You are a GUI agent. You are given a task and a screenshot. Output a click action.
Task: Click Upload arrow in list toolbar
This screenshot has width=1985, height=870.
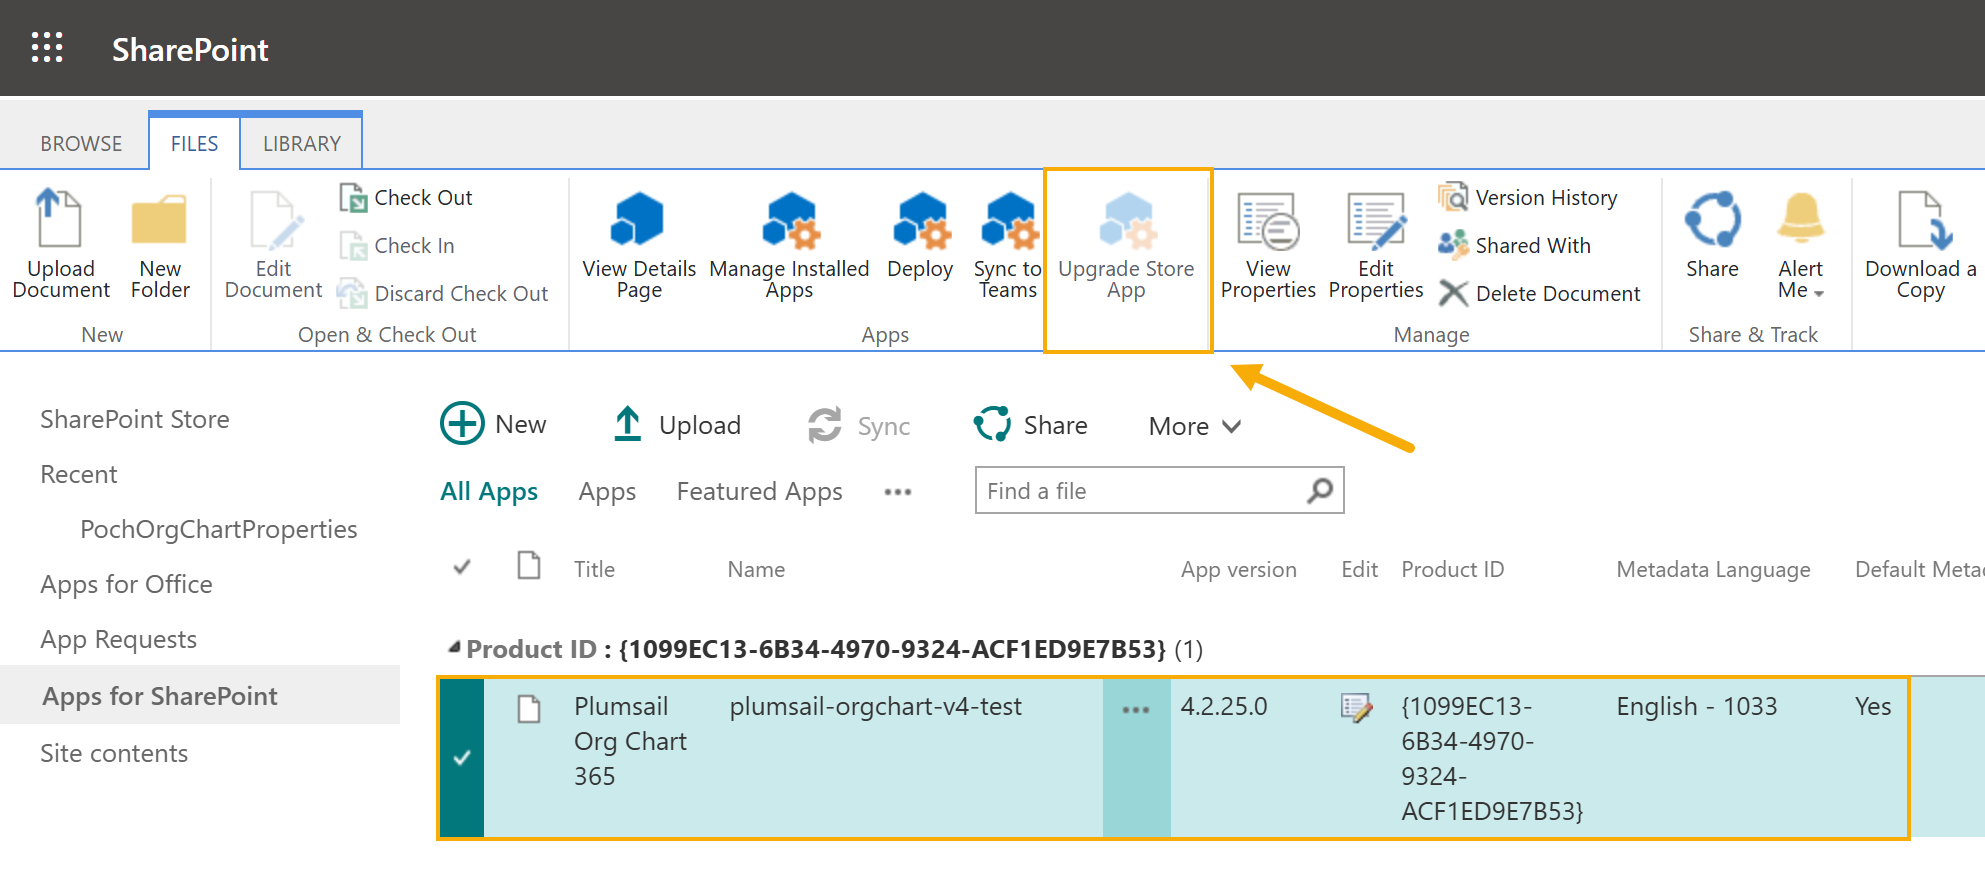pyautogui.click(x=627, y=424)
